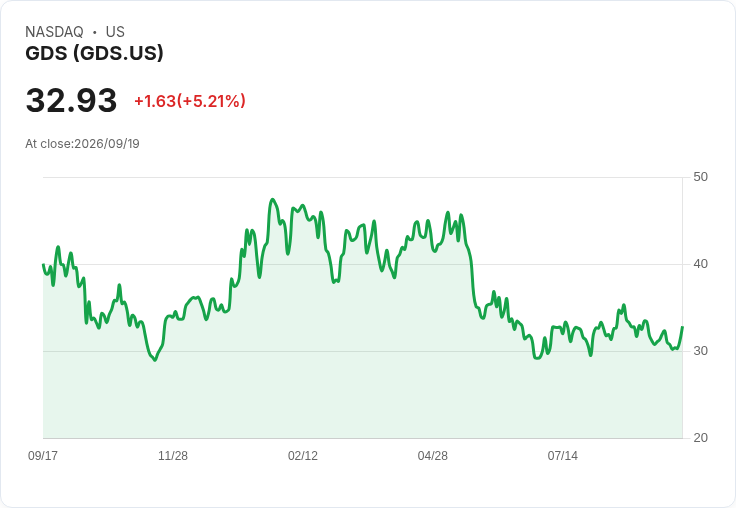Click the At close:2026/09/19 timestamp
The width and height of the screenshot is (736, 508).
point(82,144)
